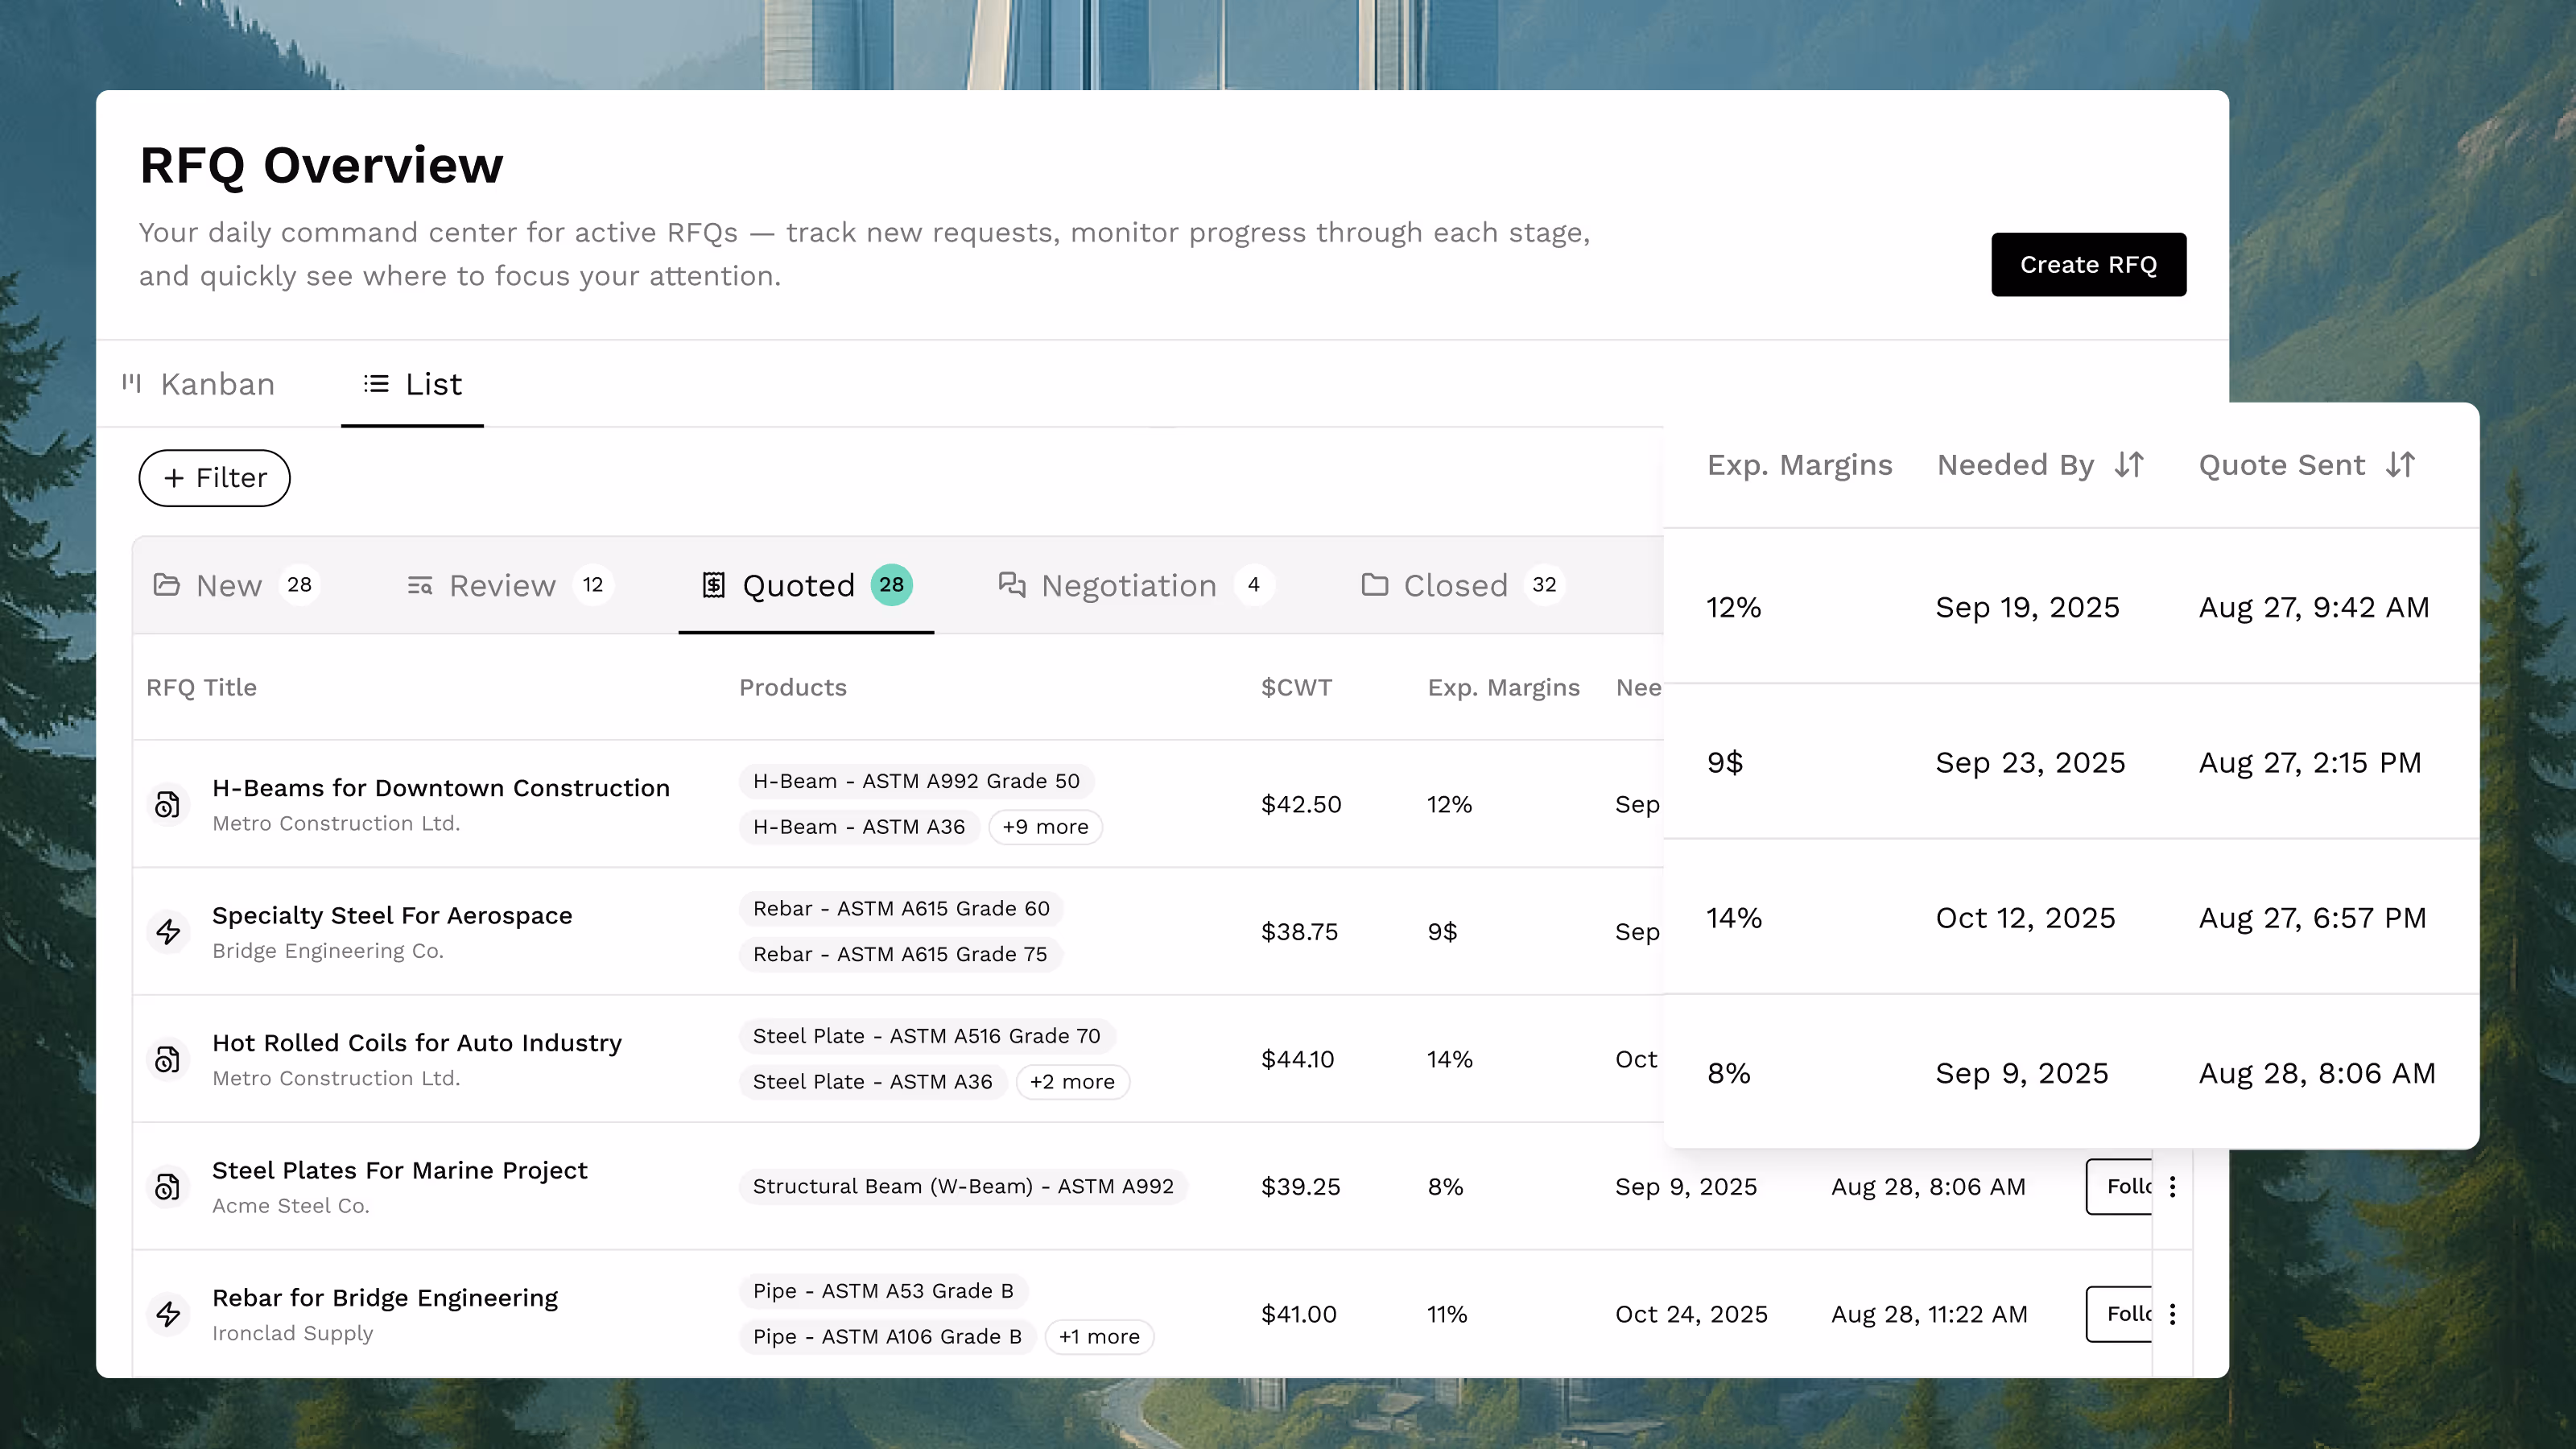2576x1449 pixels.
Task: Click icon beside Hot Rolled Coils row
Action: click(x=168, y=1059)
